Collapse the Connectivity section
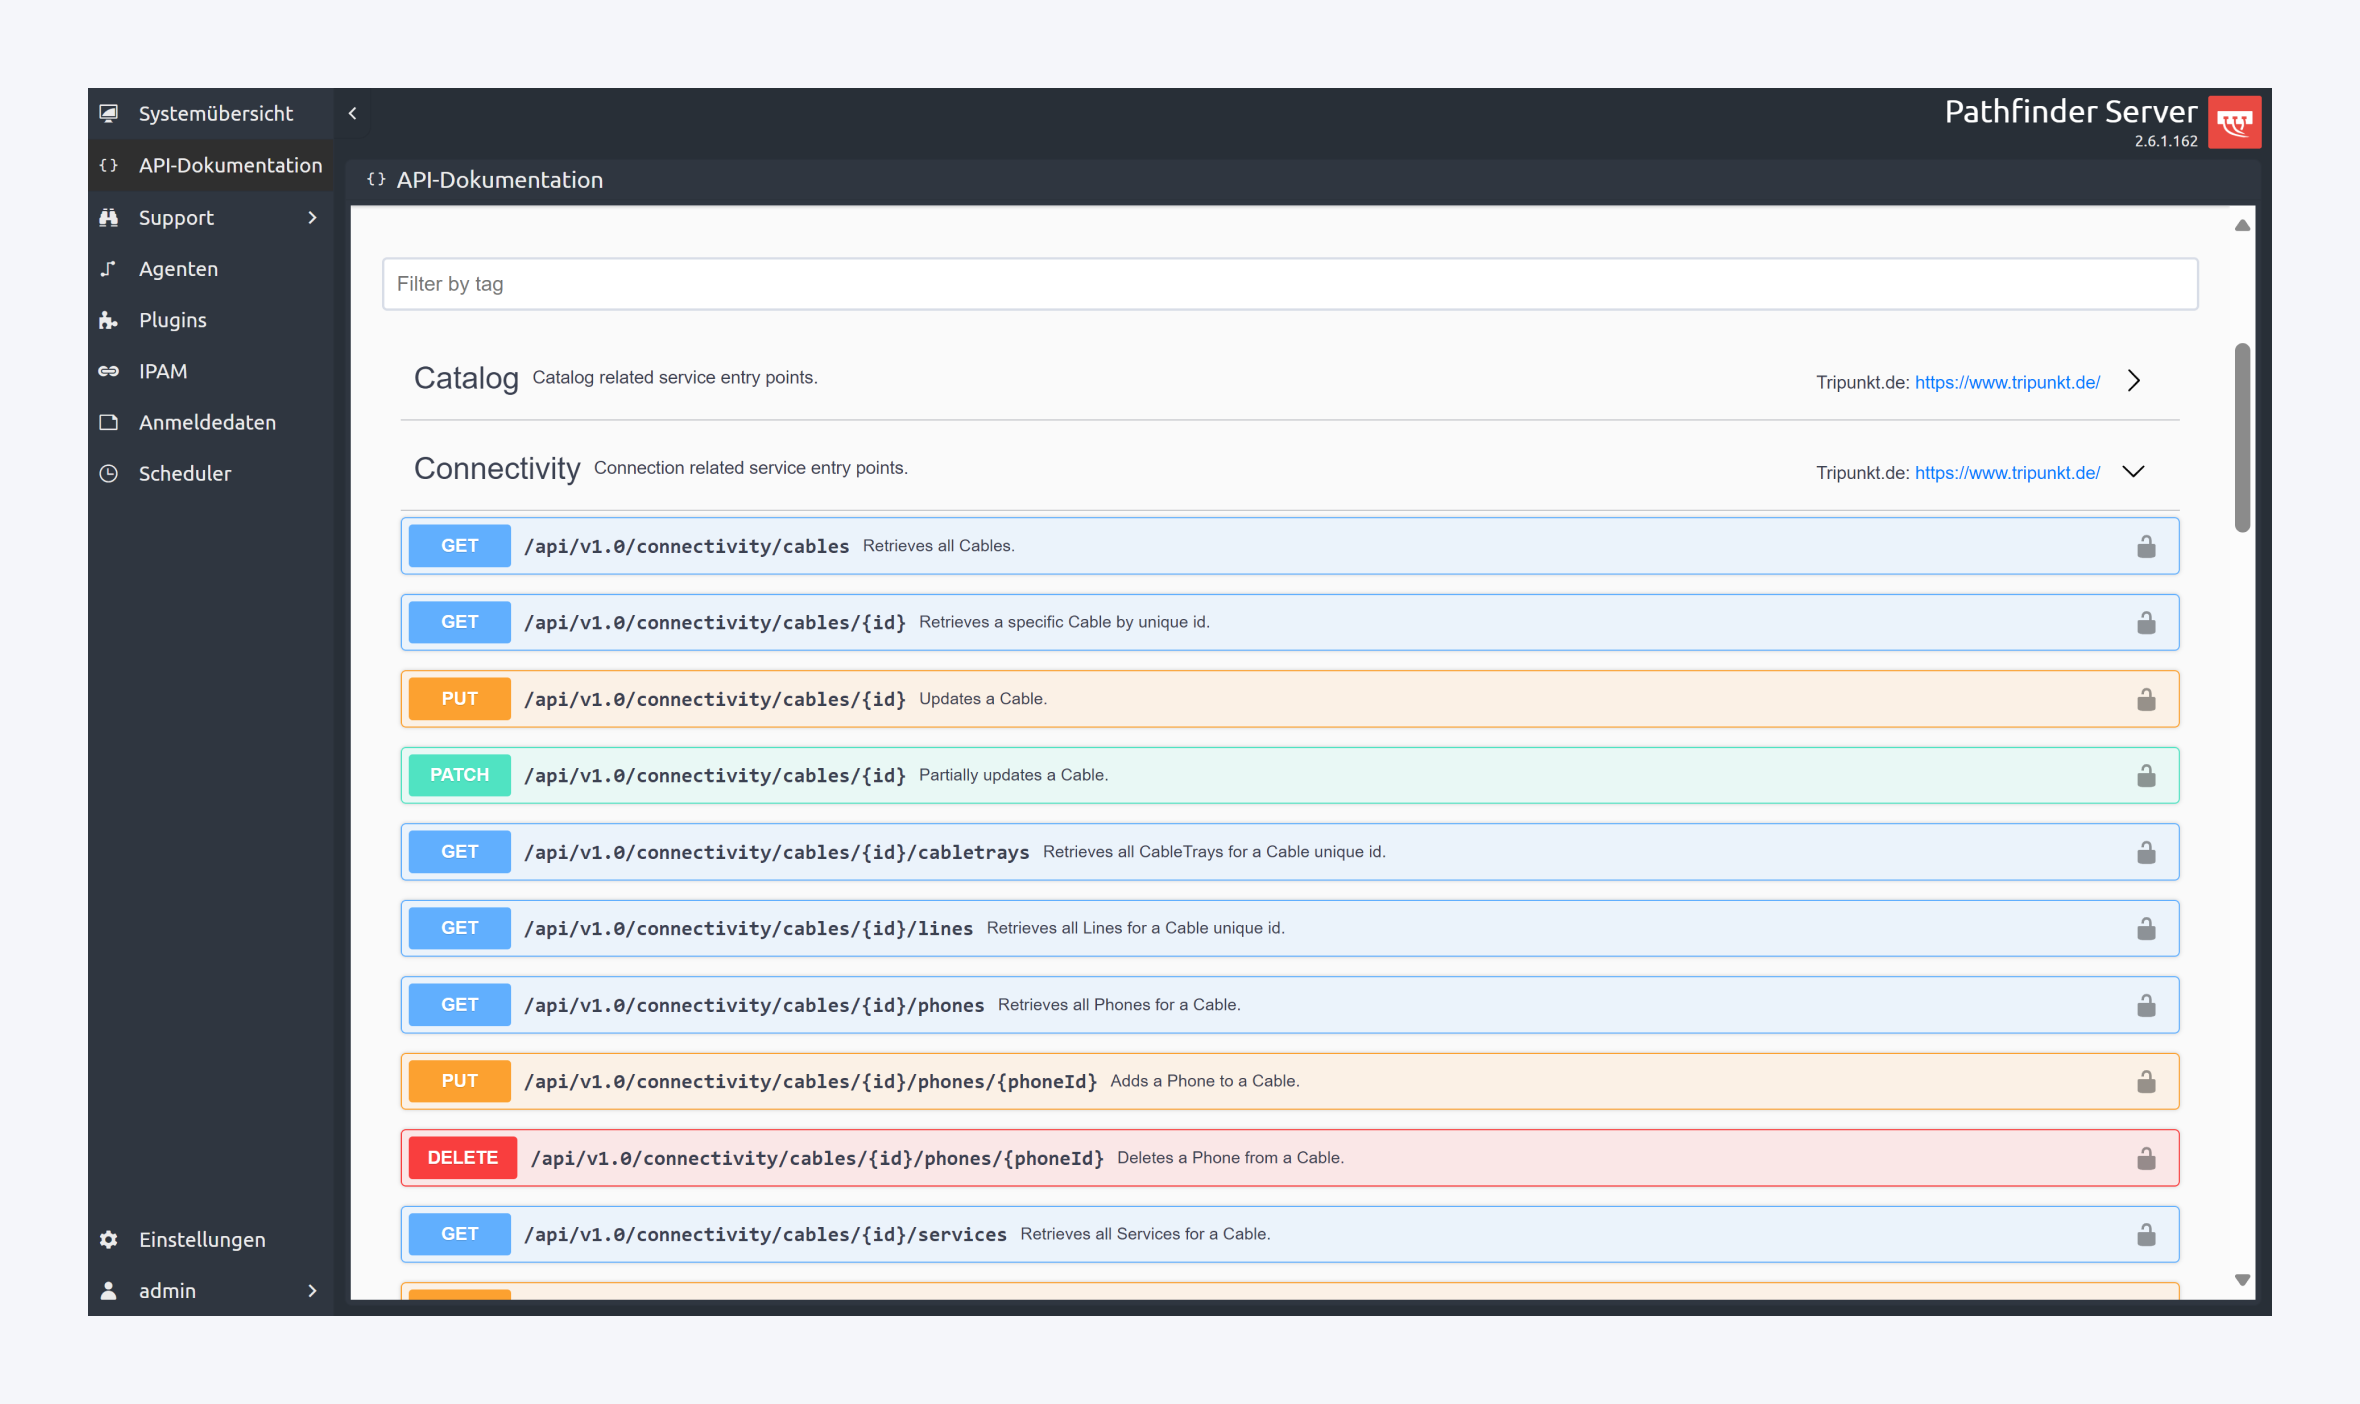Viewport: 2360px width, 1404px height. pos(2134,471)
